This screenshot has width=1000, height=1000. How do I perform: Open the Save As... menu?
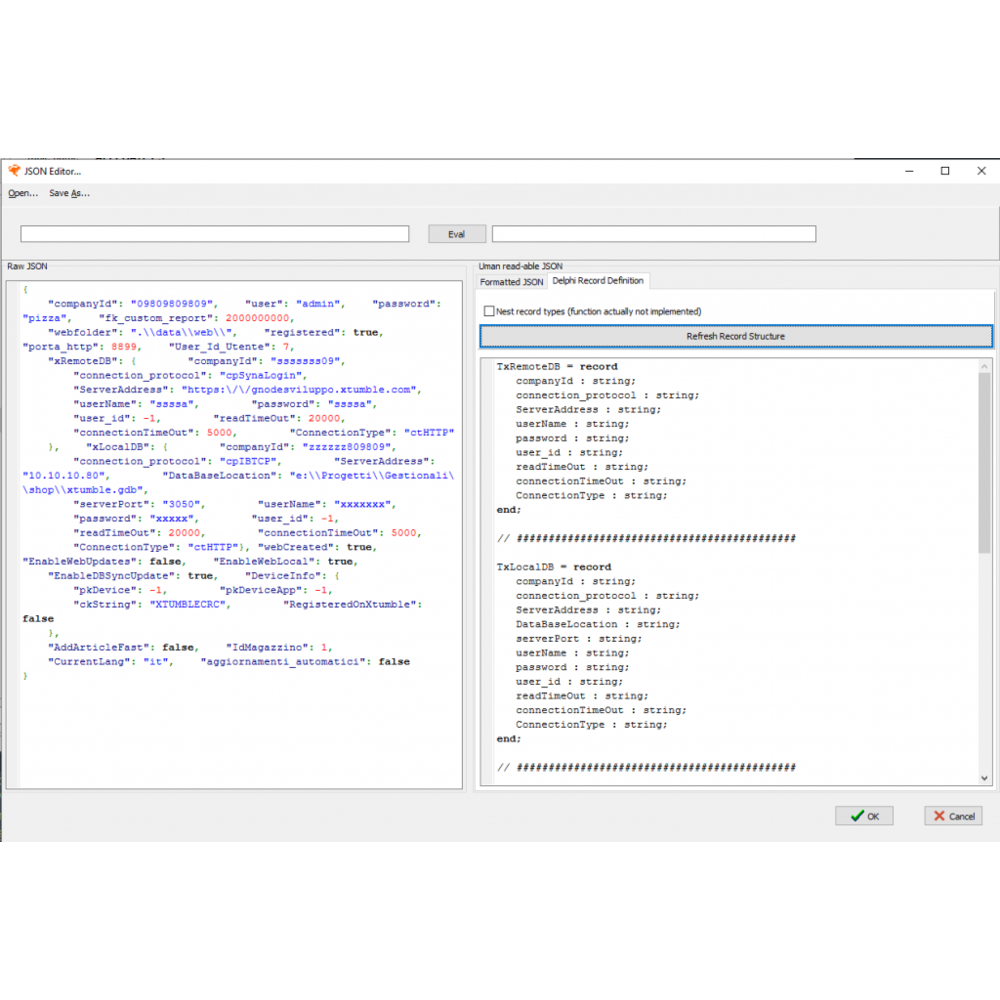tap(69, 193)
